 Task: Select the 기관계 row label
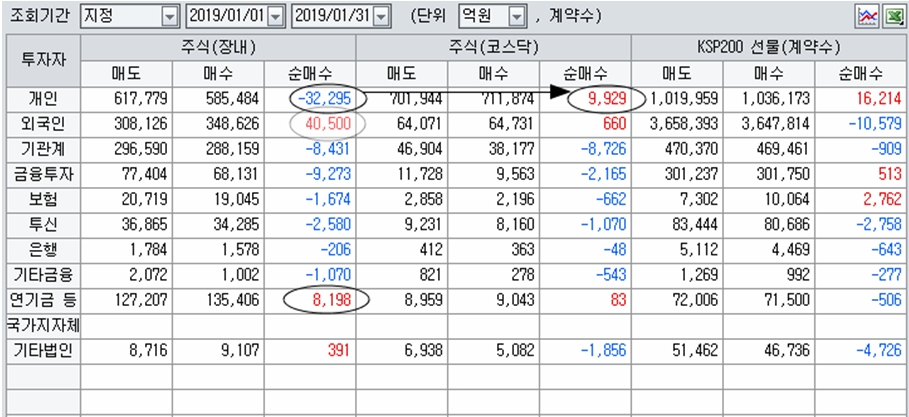42,149
